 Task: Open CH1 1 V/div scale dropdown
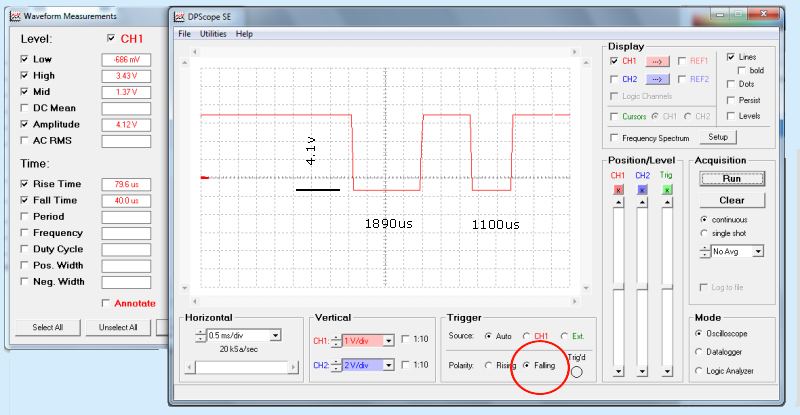[388, 340]
